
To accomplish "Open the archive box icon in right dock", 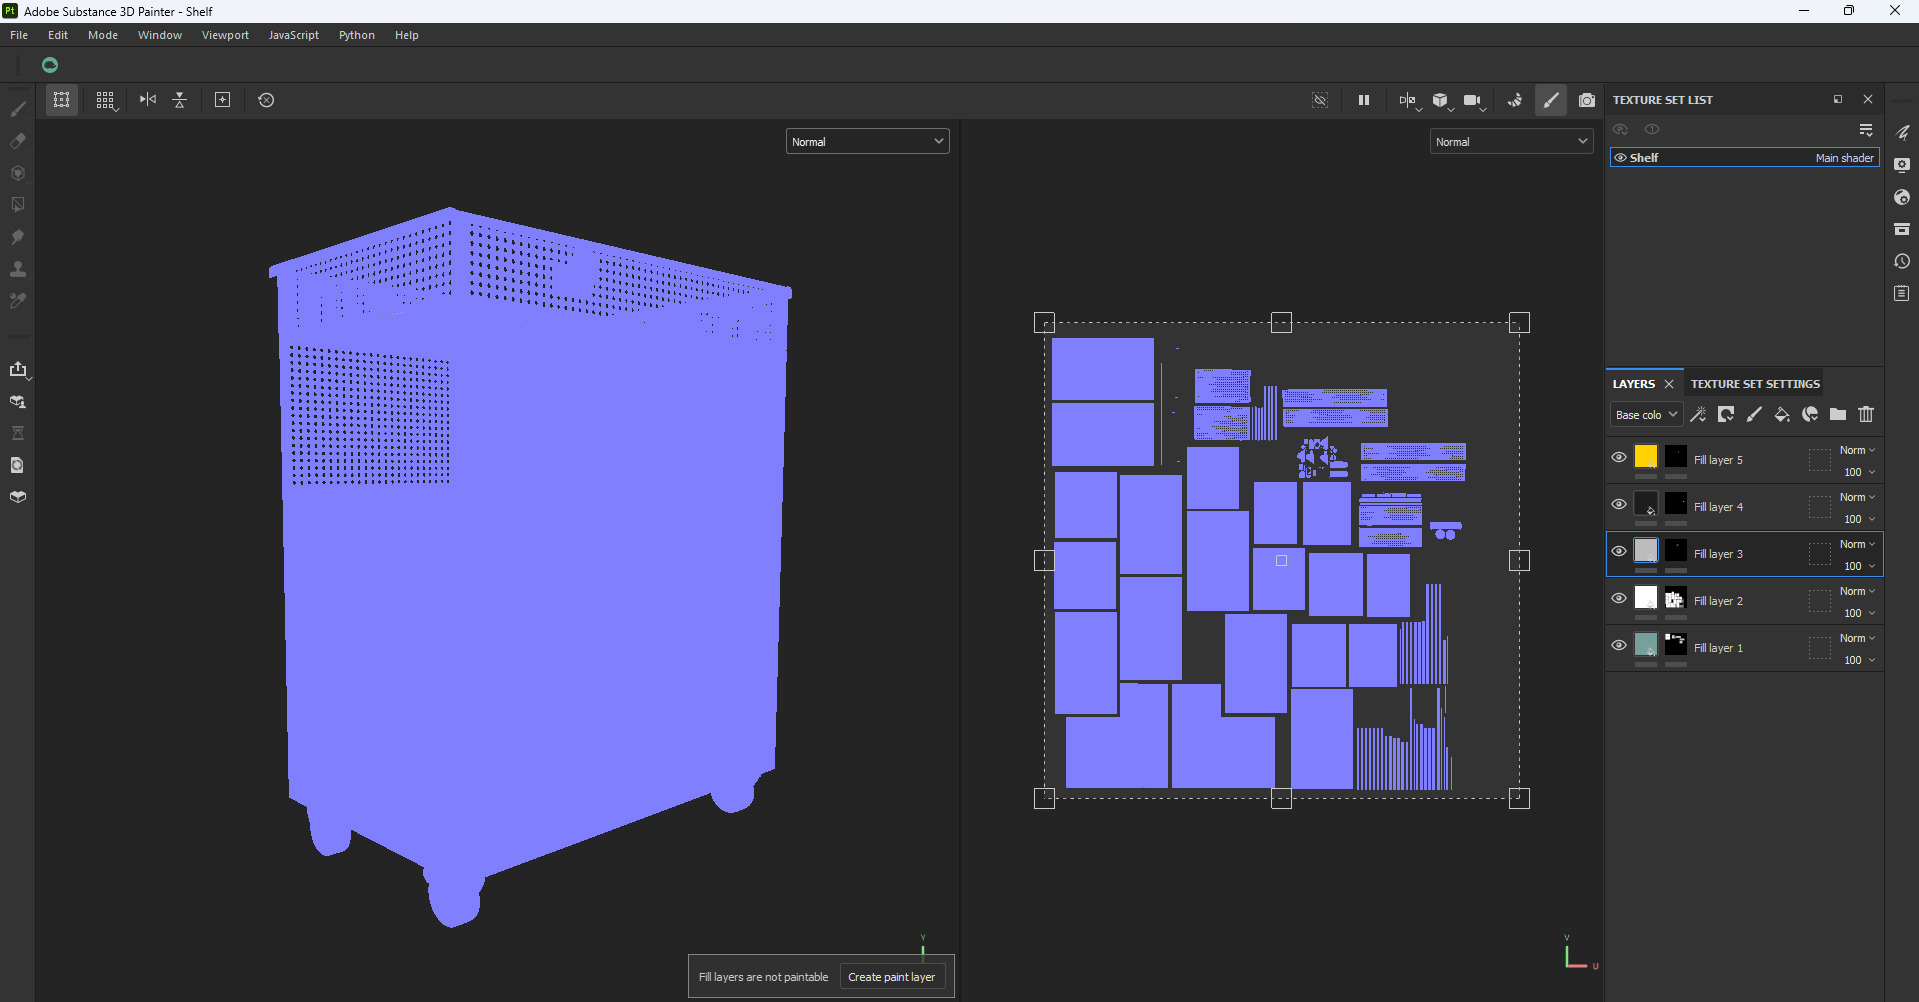I will click(x=1902, y=229).
